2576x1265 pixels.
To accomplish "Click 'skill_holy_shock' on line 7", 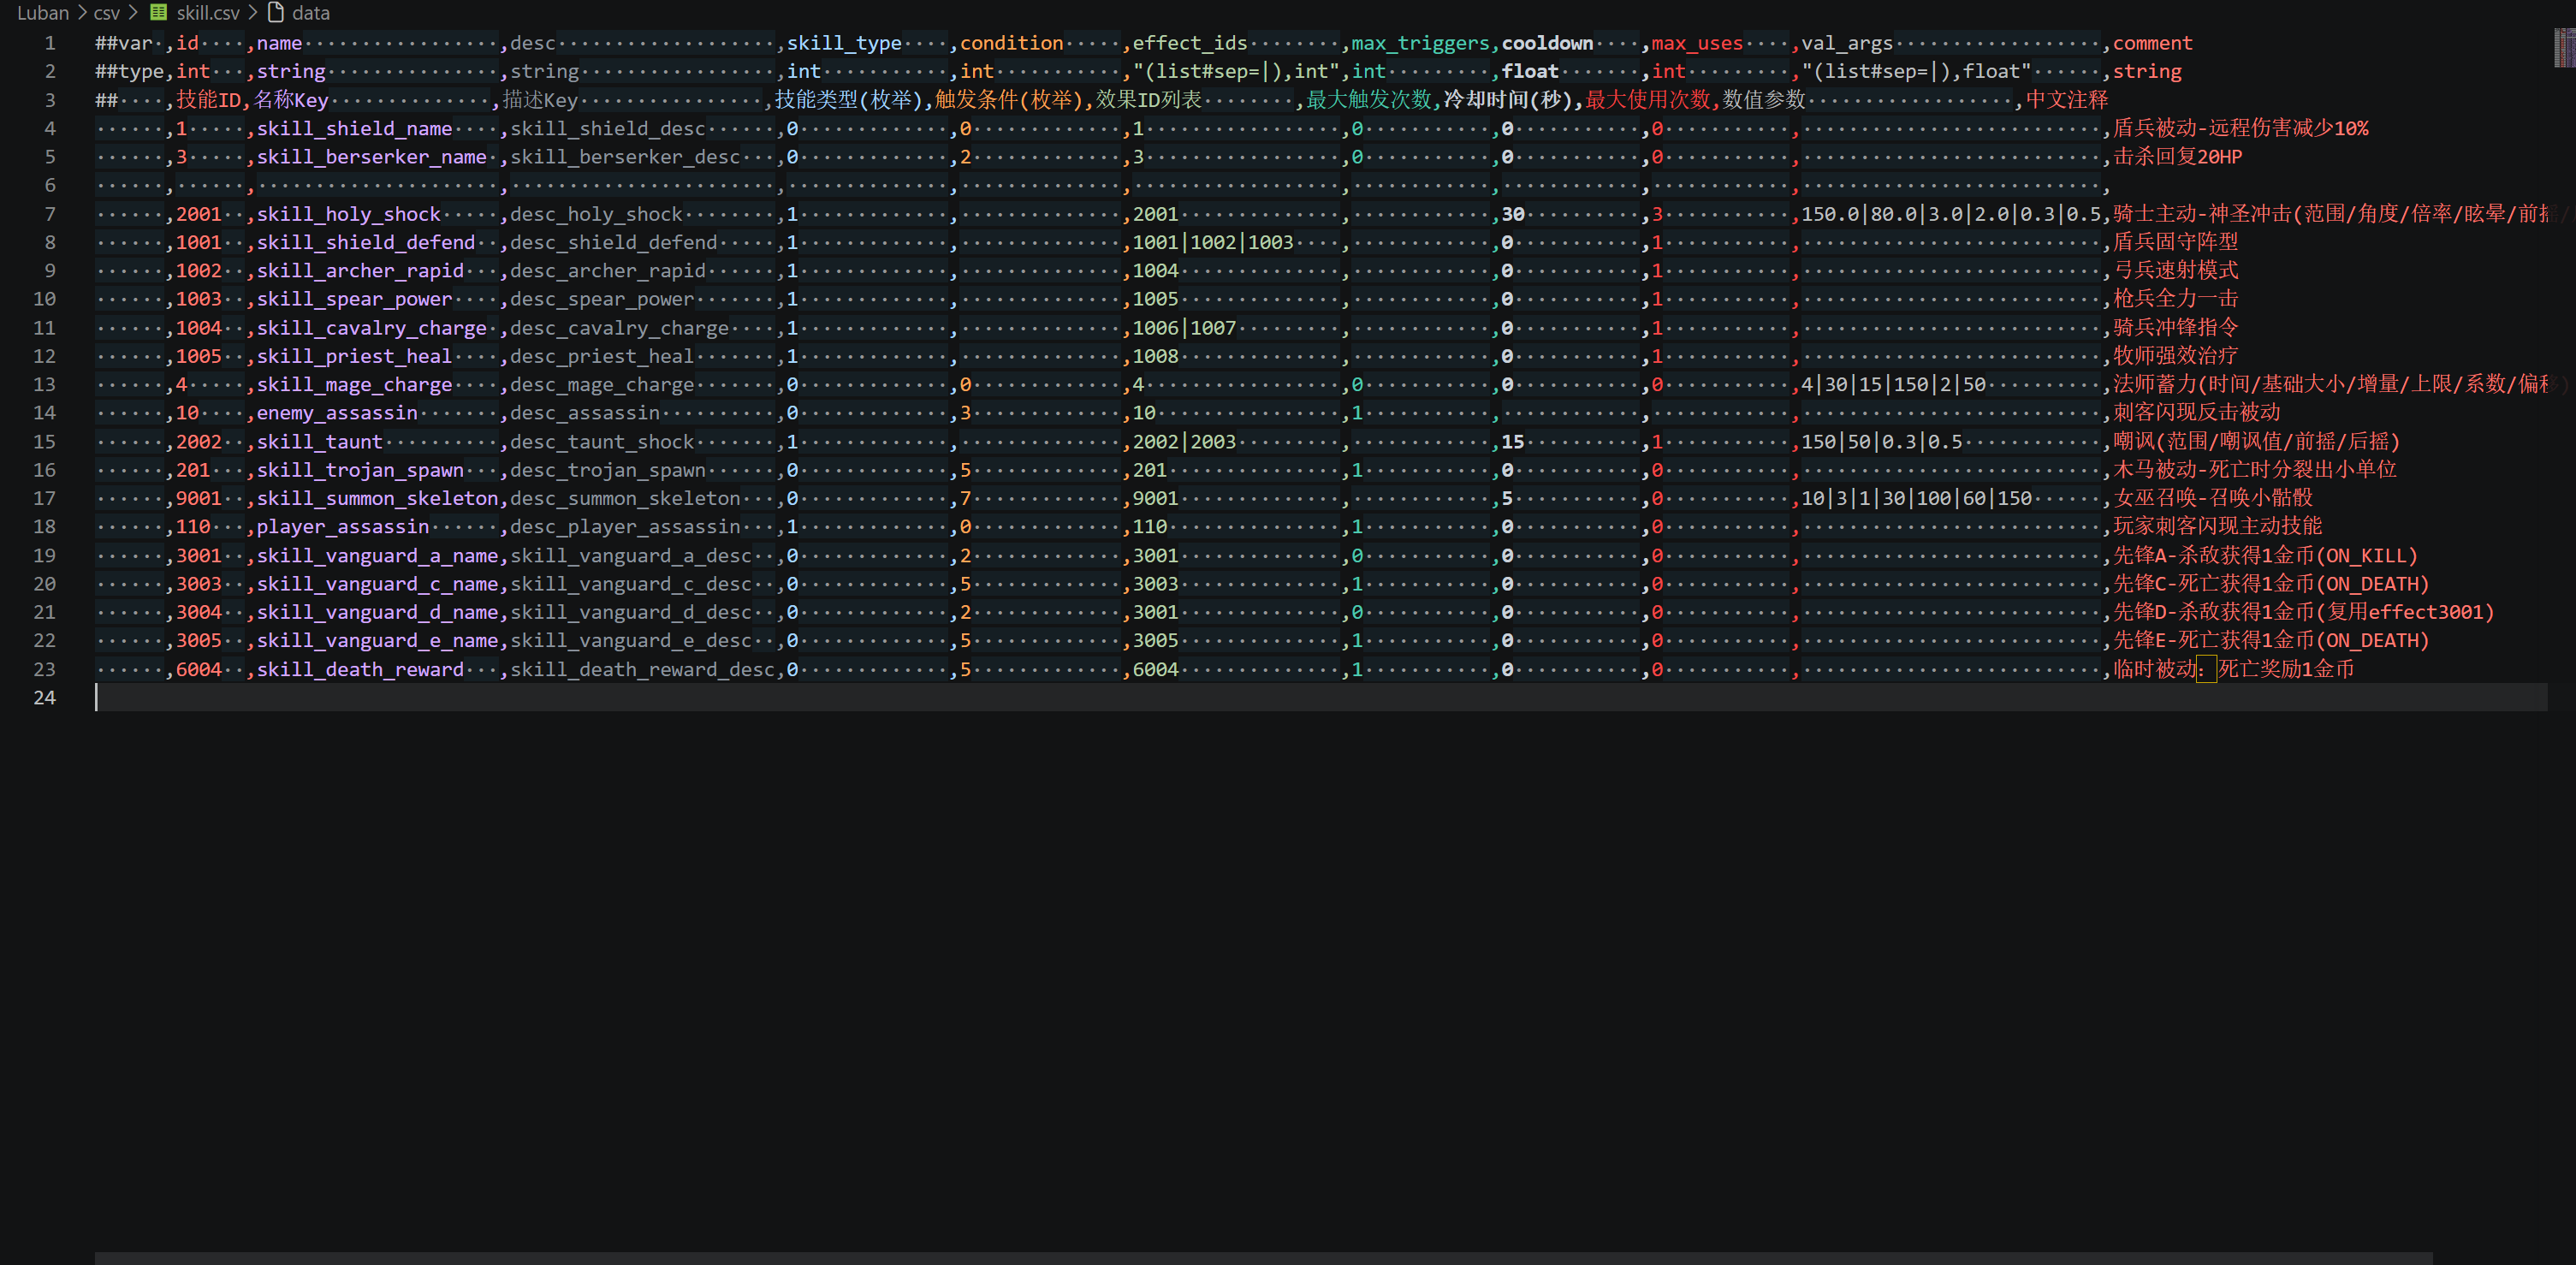I will (x=348, y=214).
